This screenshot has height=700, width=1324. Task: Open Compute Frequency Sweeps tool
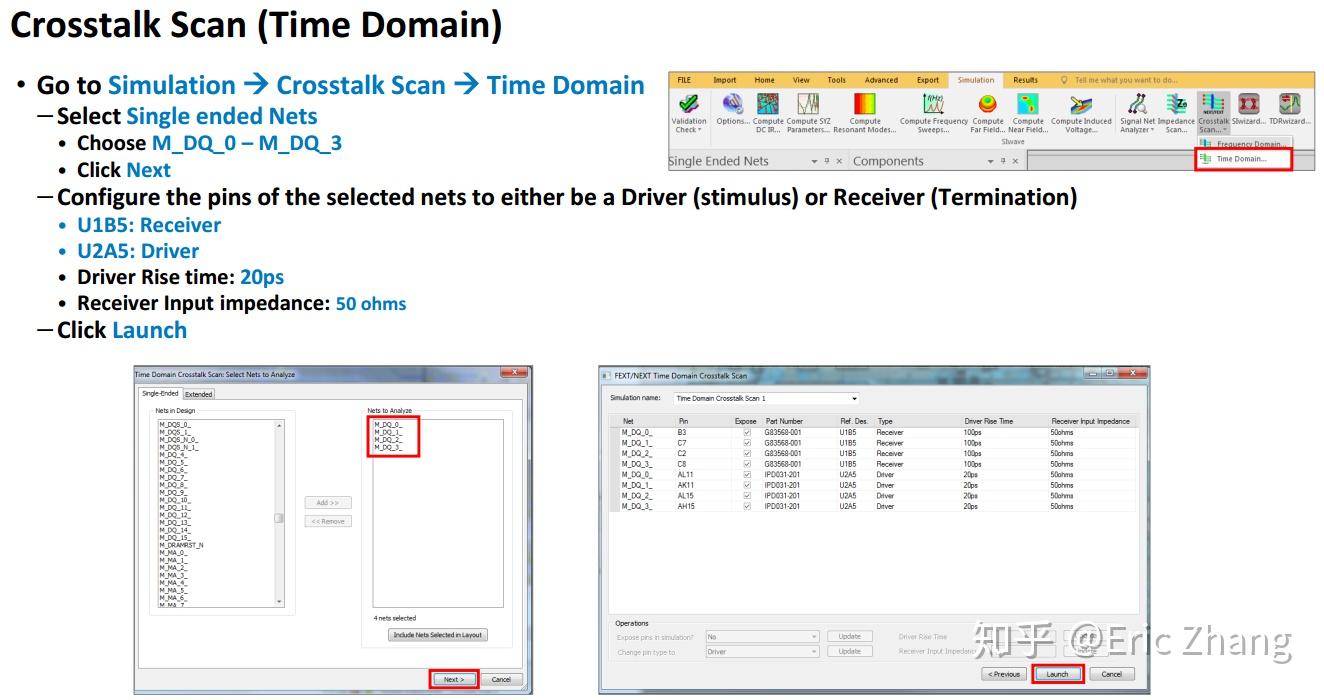[x=934, y=104]
